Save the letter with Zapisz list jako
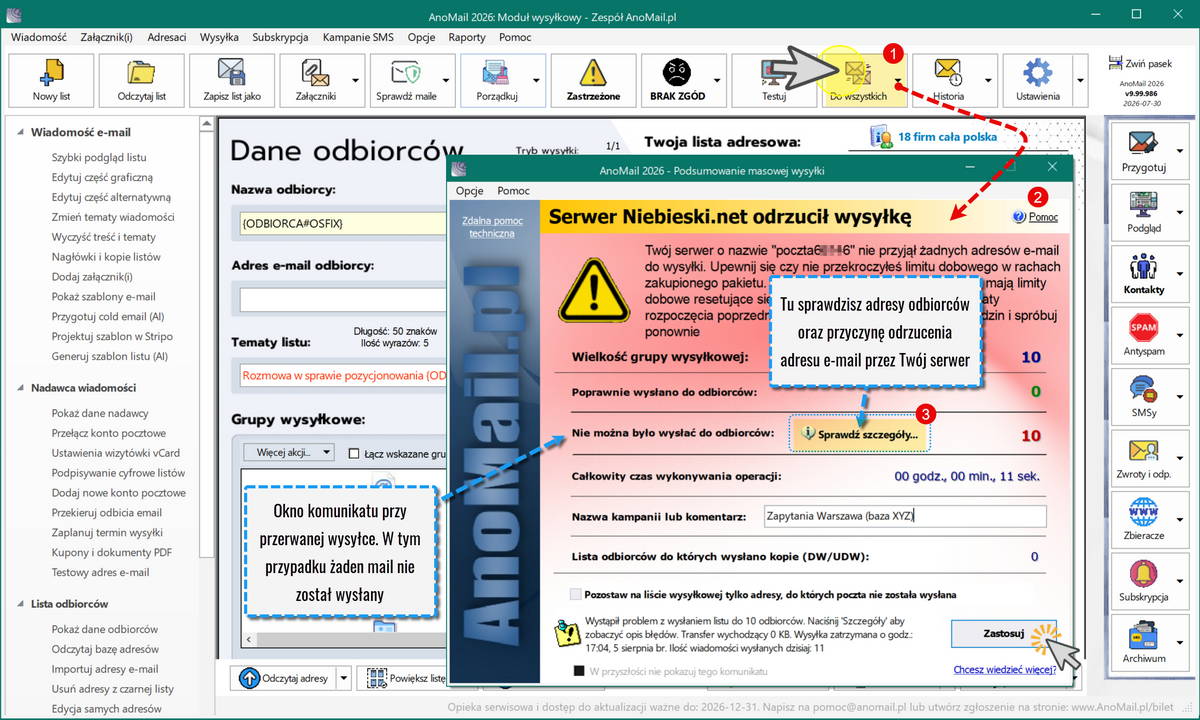The height and width of the screenshot is (720, 1200). coord(231,80)
